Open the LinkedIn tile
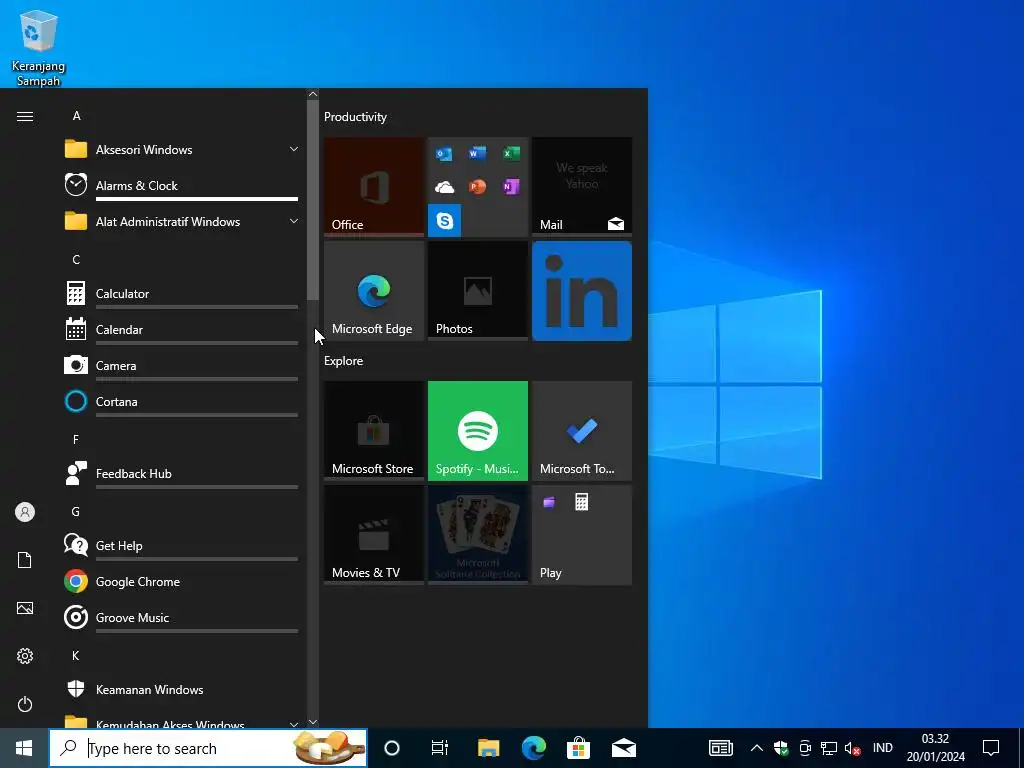This screenshot has height=768, width=1024. tap(582, 291)
